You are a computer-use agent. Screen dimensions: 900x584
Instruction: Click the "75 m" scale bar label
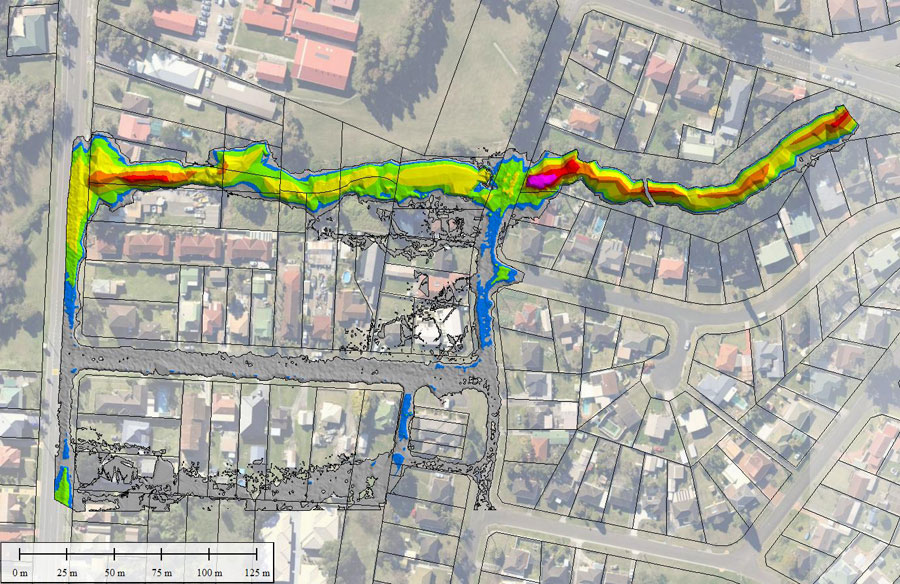162,573
